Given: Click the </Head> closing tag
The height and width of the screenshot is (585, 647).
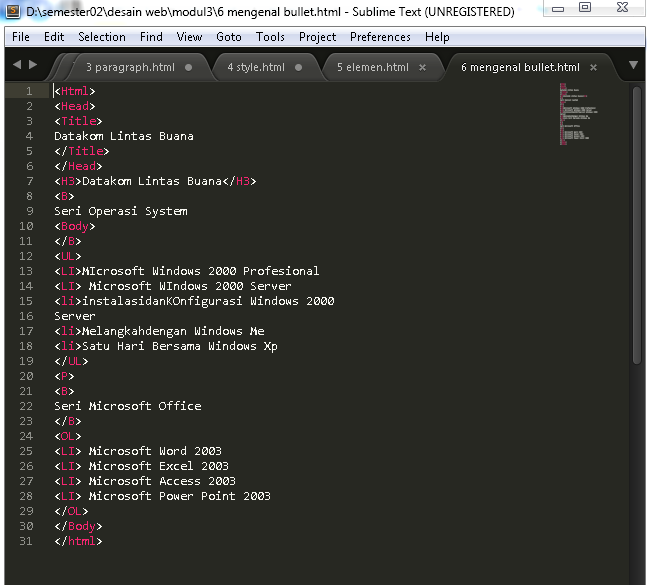Looking at the screenshot, I should coord(78,166).
